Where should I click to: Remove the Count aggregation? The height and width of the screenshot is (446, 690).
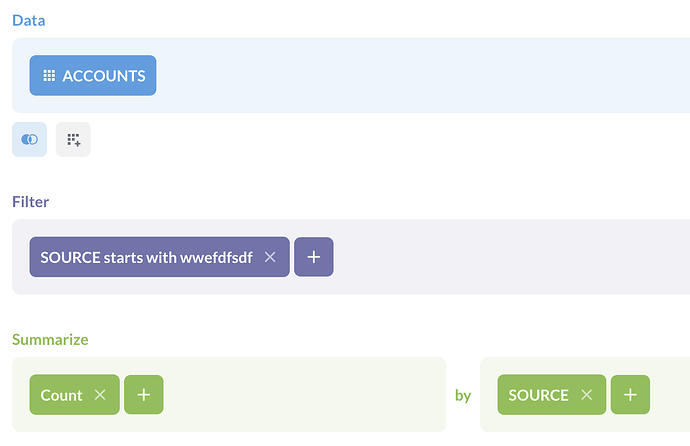pos(100,395)
